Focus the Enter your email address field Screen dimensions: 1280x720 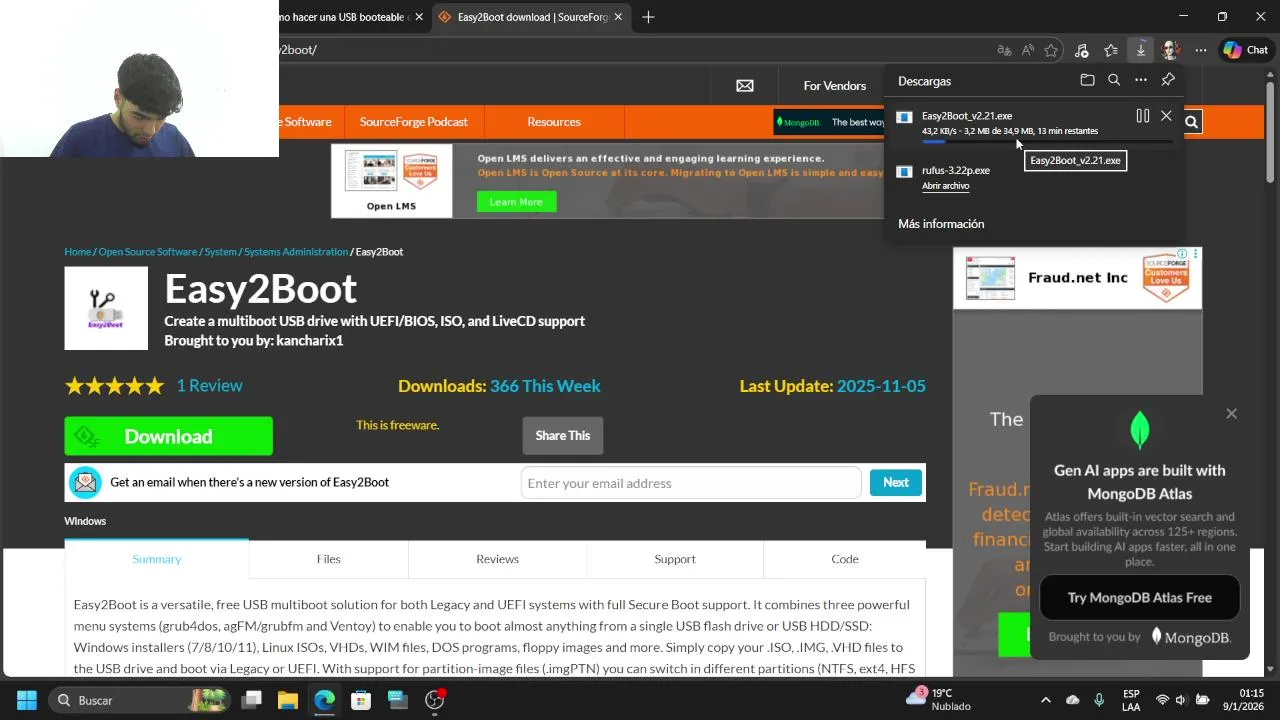[691, 483]
